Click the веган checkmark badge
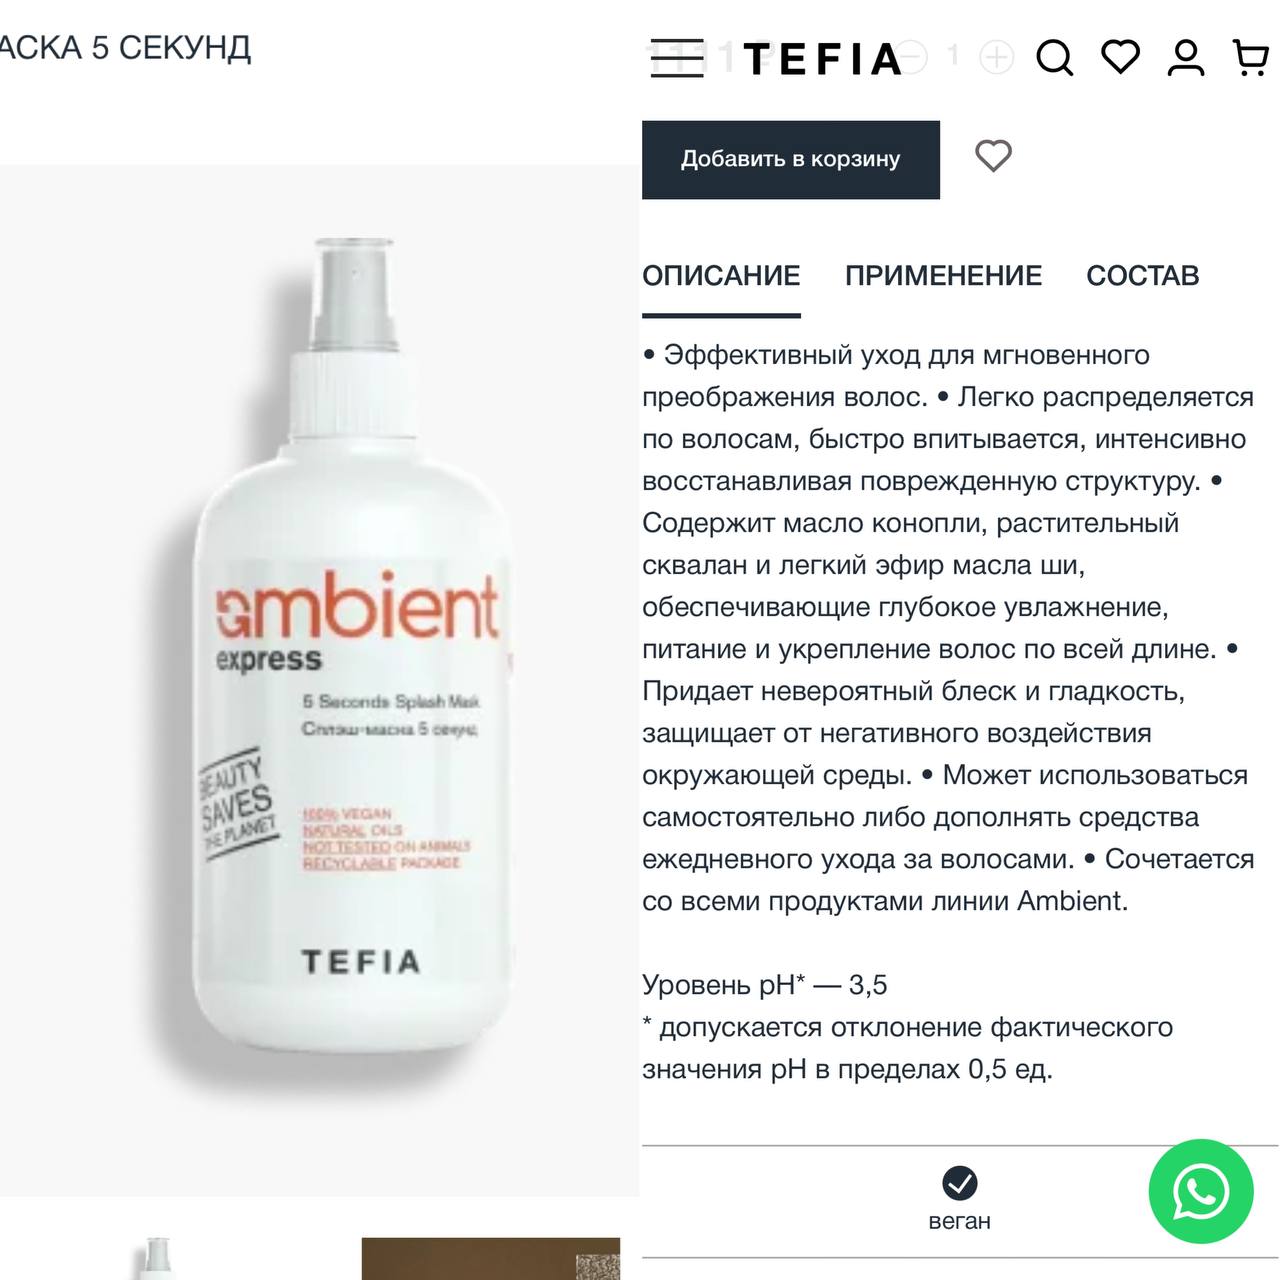The height and width of the screenshot is (1280, 1280). pyautogui.click(x=960, y=1183)
